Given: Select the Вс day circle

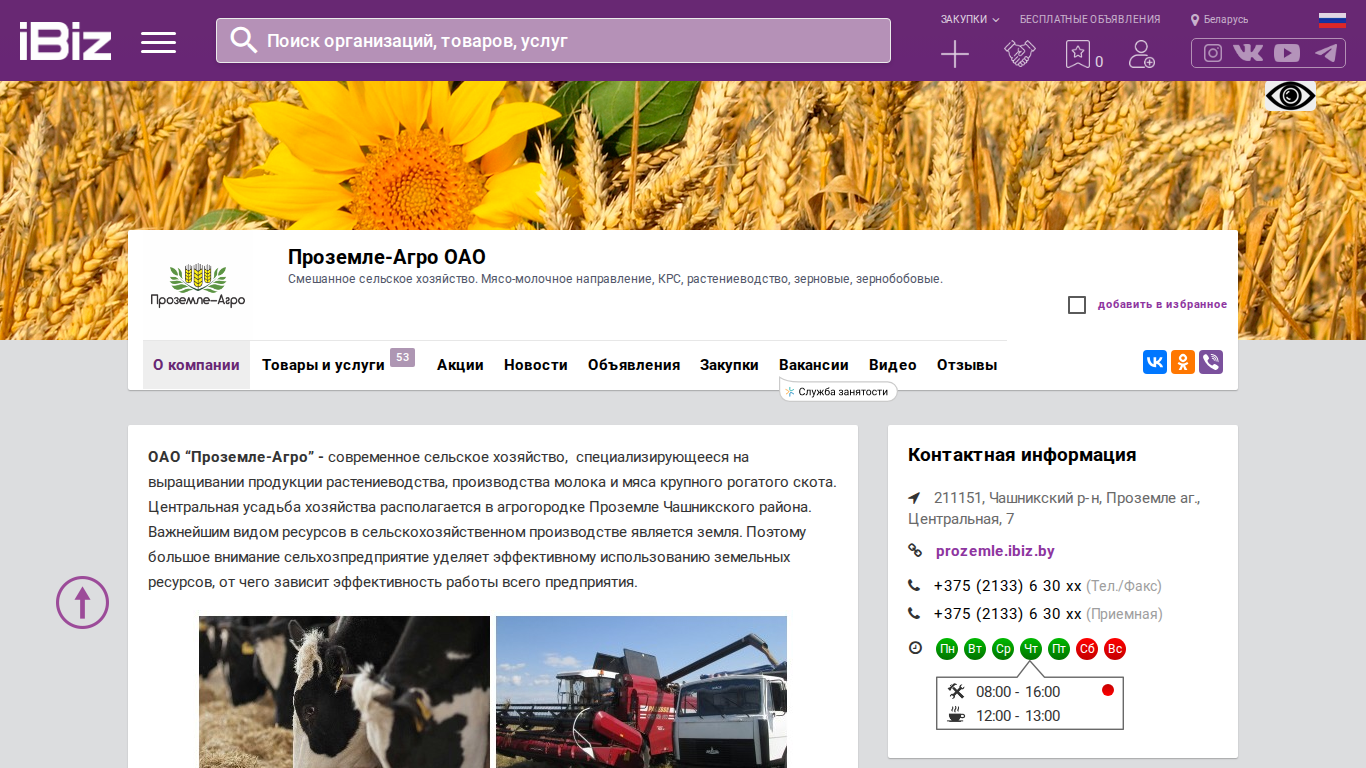Looking at the screenshot, I should (x=1115, y=649).
